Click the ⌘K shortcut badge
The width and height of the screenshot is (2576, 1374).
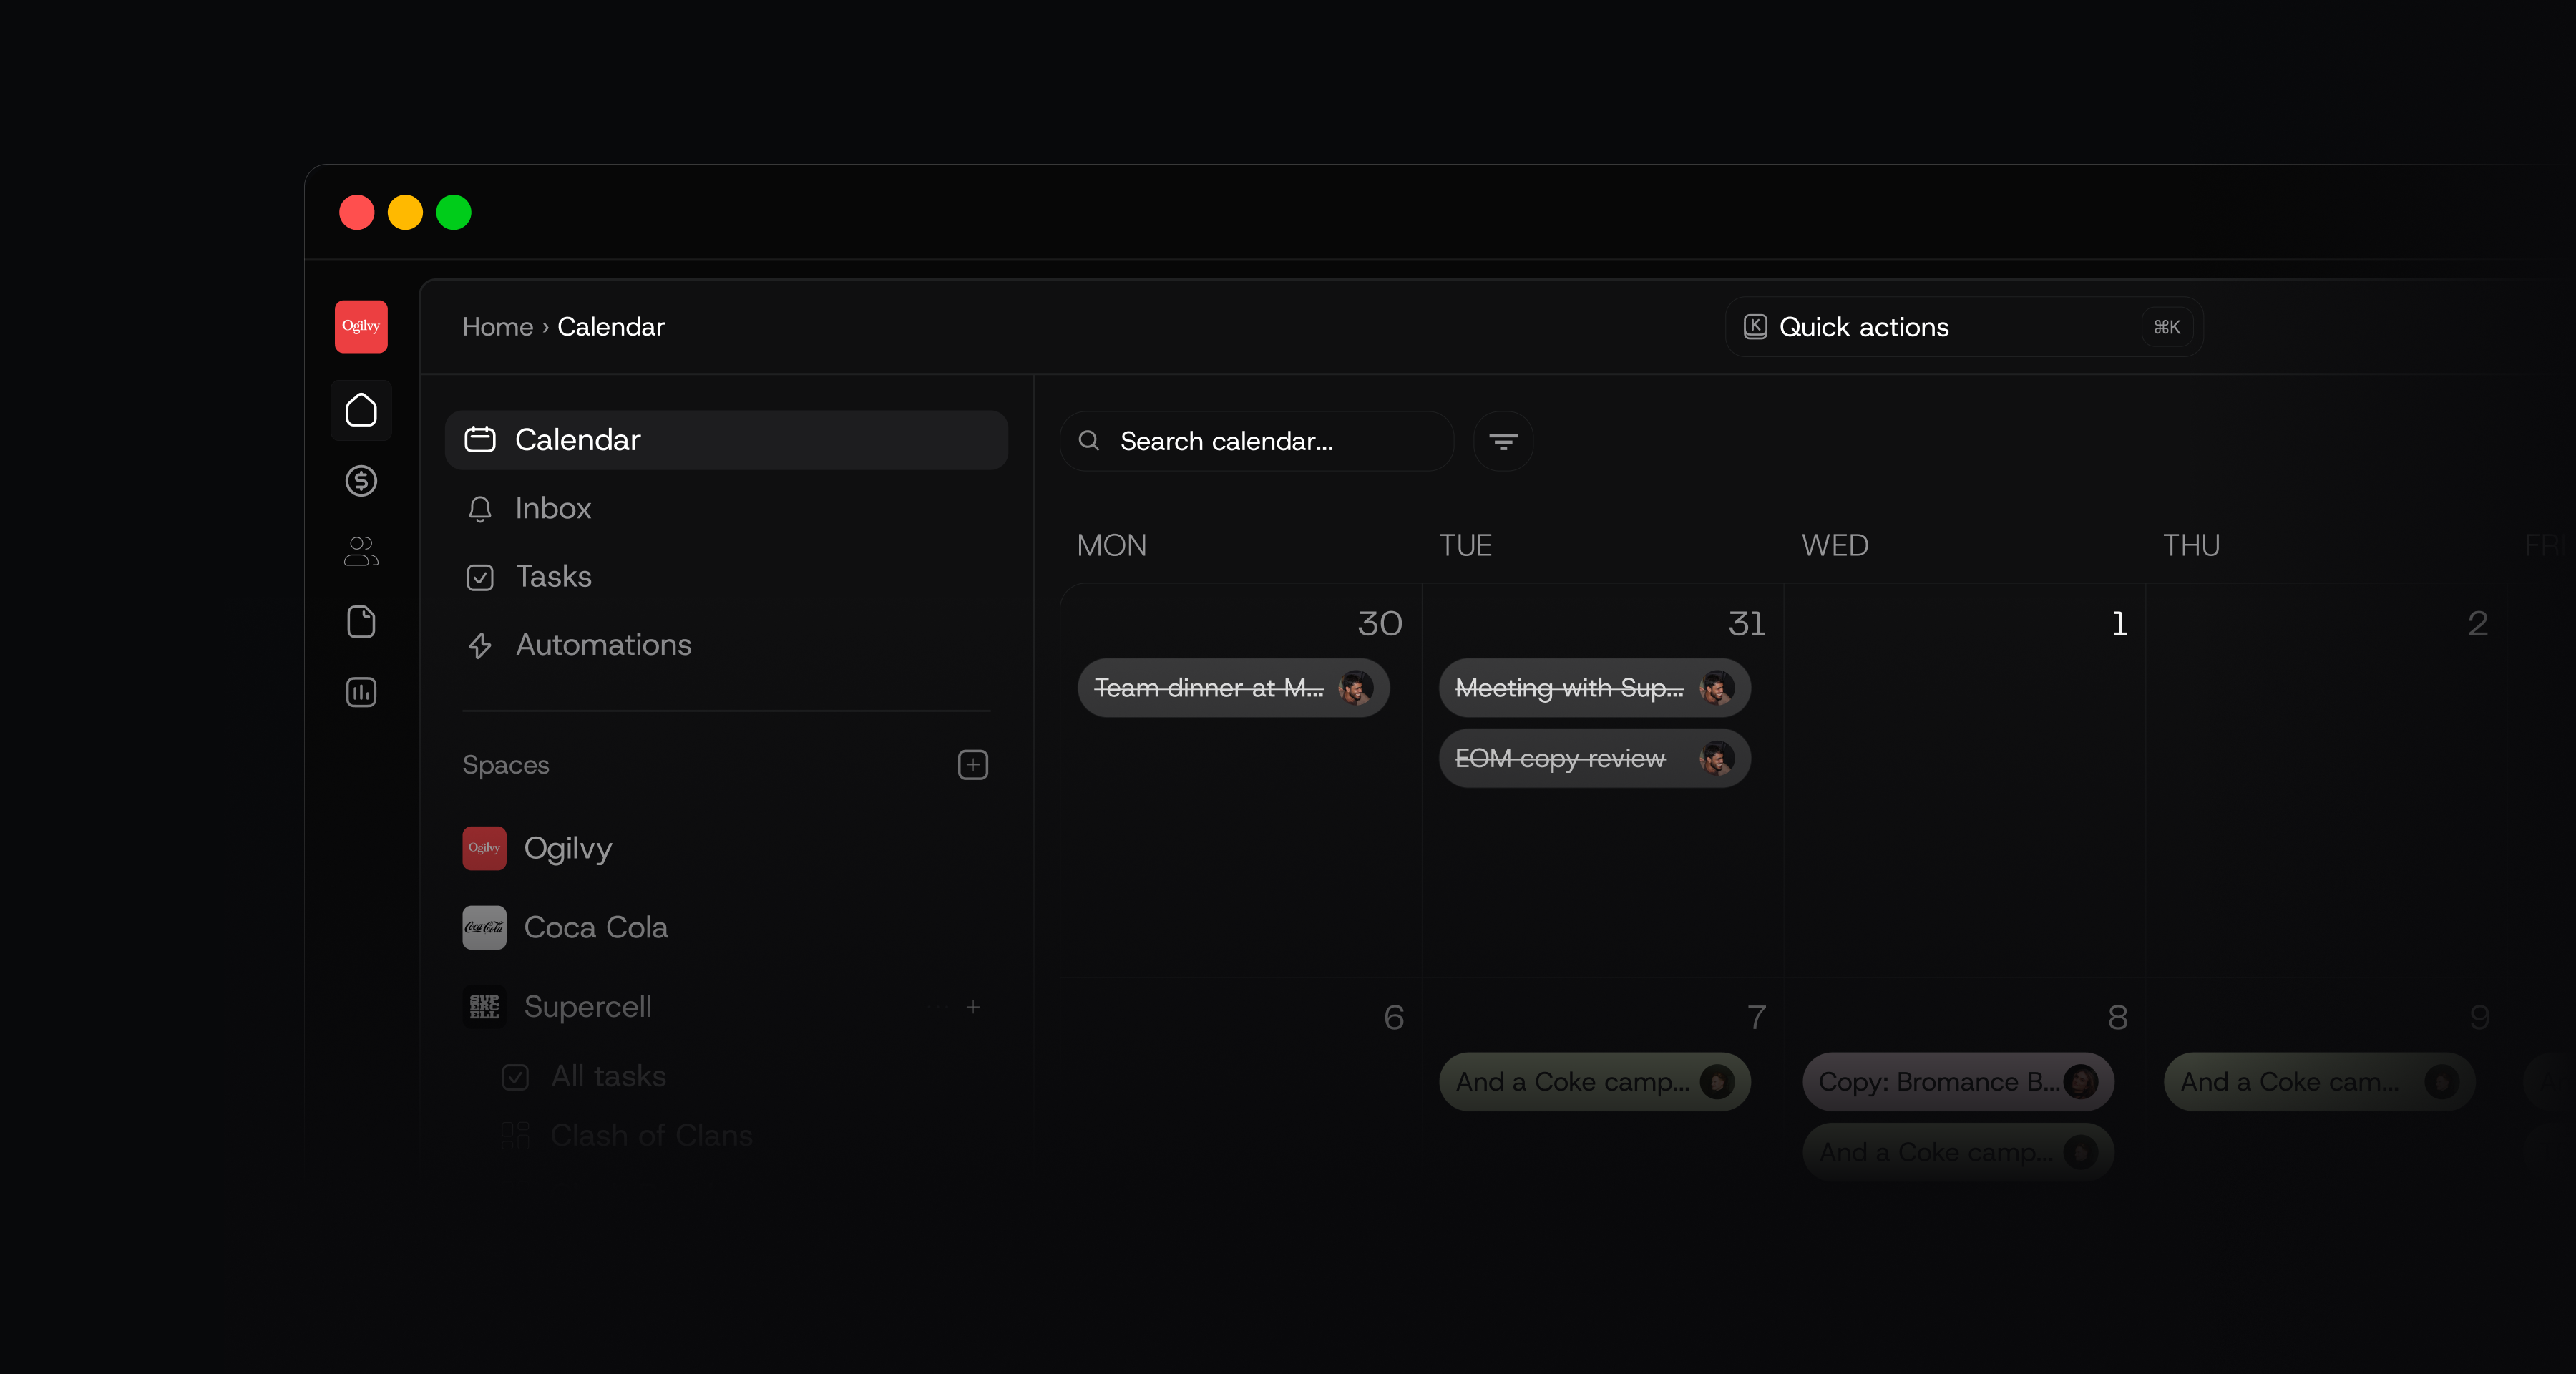point(2167,327)
